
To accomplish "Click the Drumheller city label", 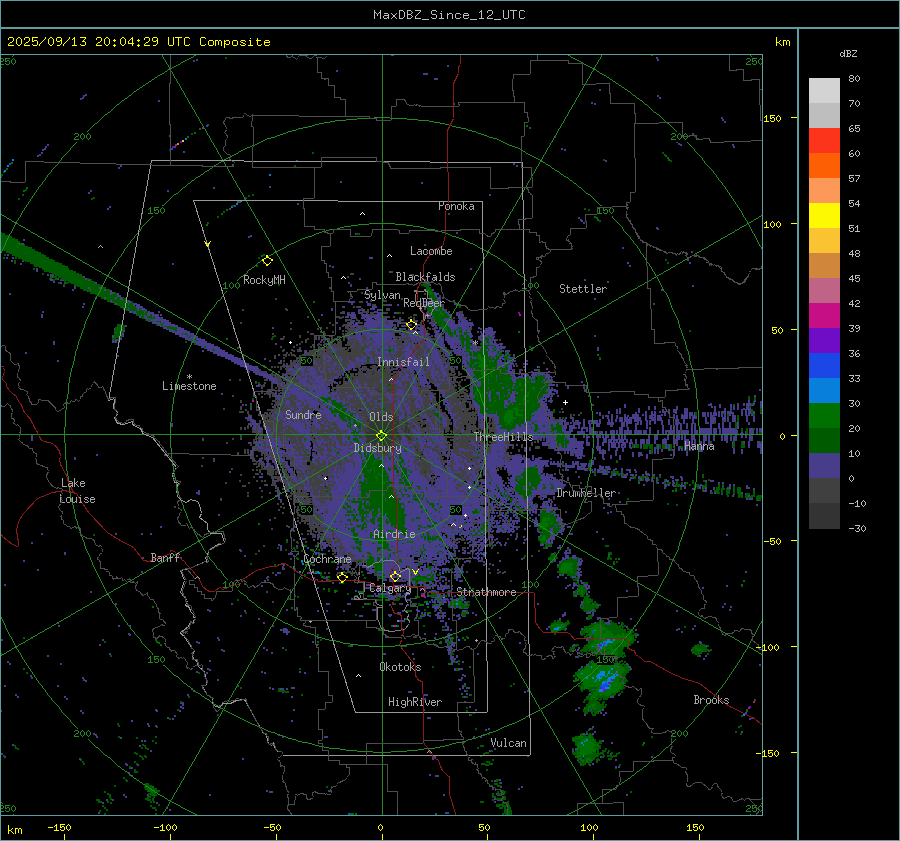I will point(586,493).
